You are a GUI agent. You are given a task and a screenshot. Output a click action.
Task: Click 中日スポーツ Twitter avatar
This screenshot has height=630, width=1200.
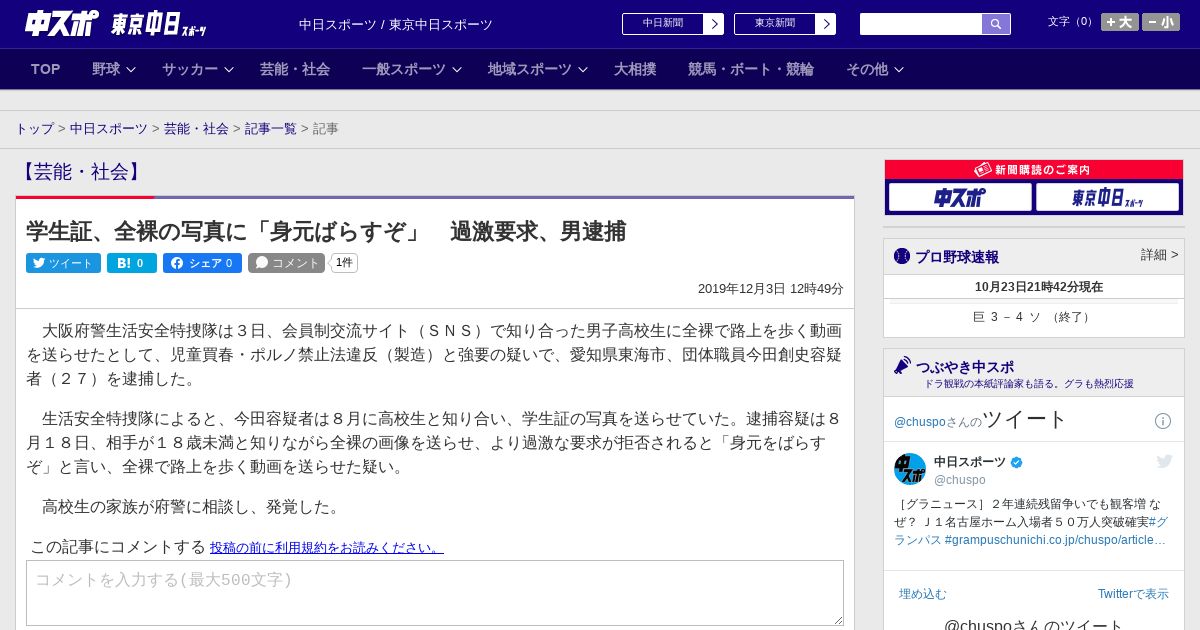(x=910, y=469)
